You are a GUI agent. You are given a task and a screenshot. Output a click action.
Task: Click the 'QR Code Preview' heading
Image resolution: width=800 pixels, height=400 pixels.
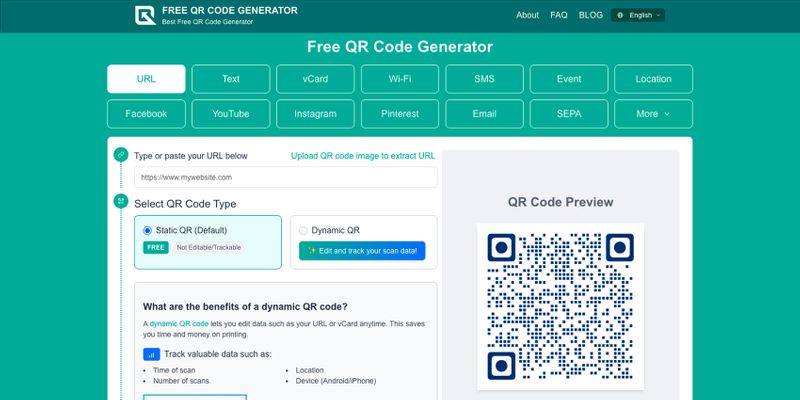pos(560,202)
